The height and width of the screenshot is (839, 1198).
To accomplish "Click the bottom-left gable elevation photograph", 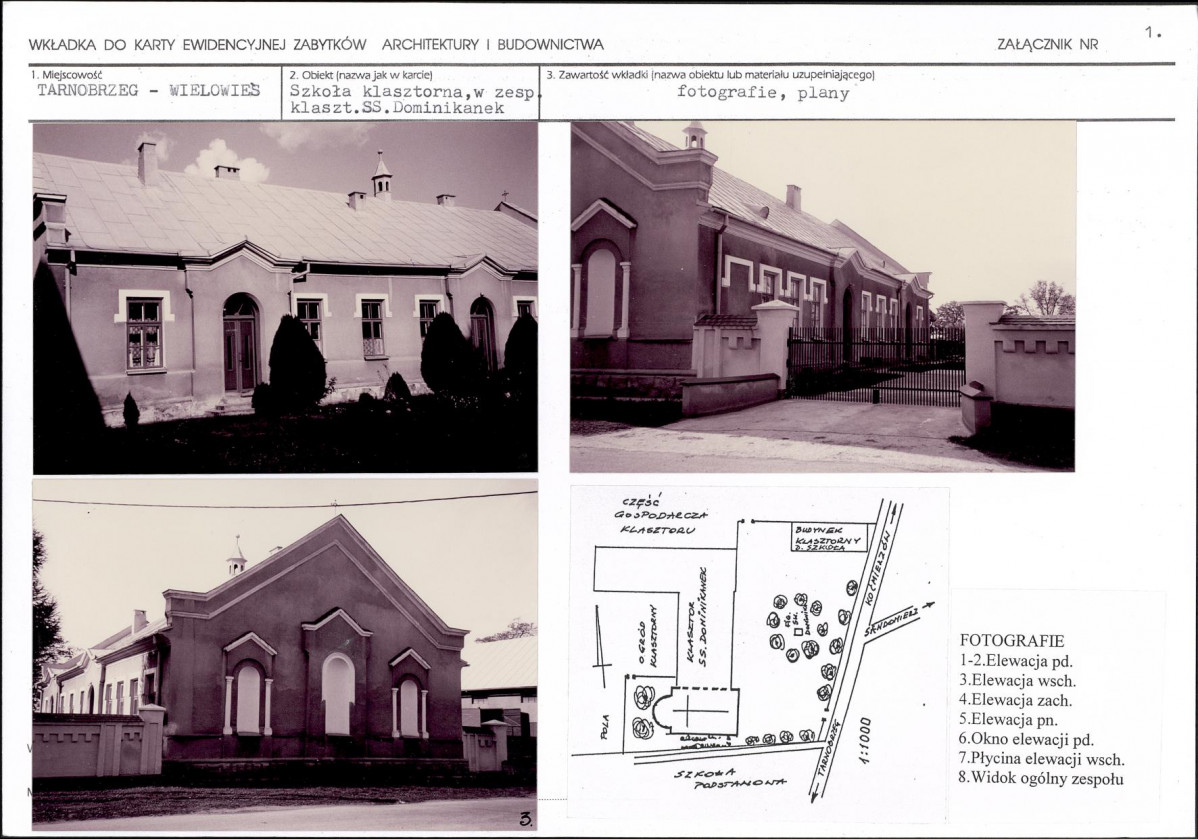I will 285,655.
